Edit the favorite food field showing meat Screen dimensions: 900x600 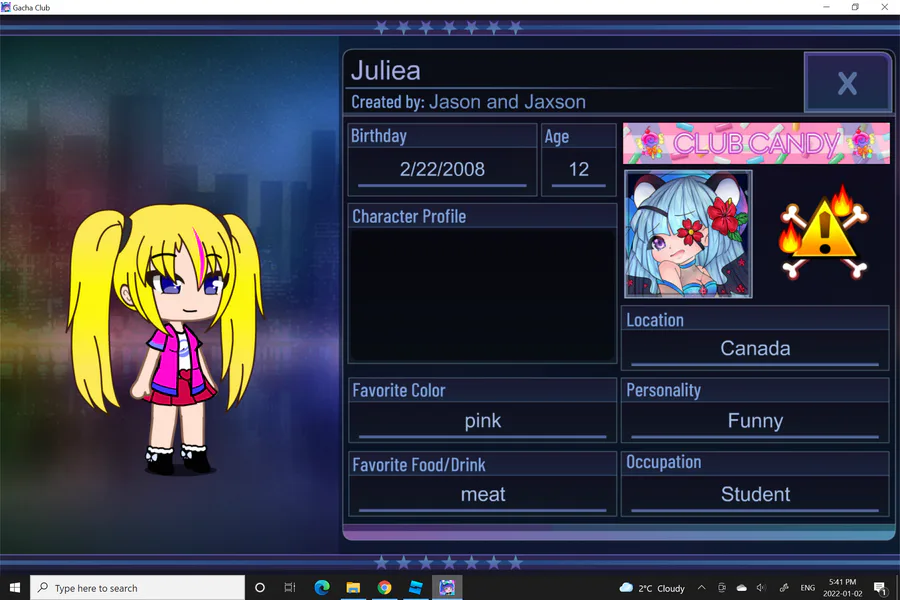pos(483,494)
